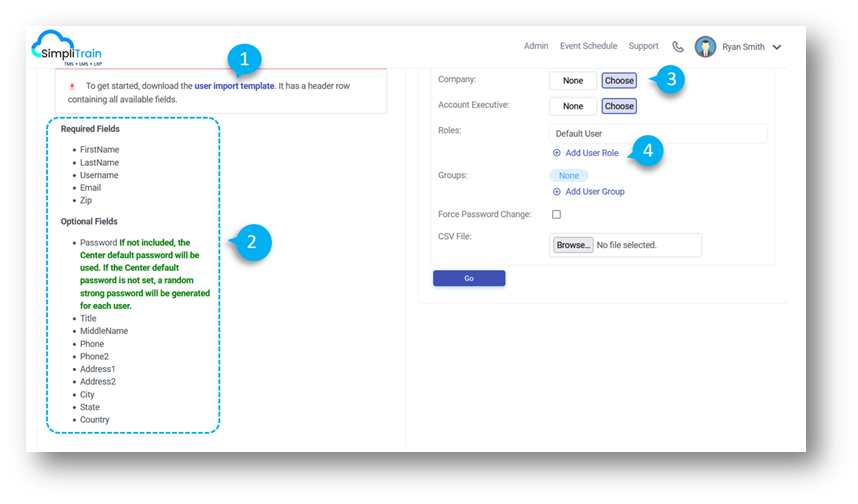
Task: Click the 'Force Password Change:' label
Action: tap(484, 215)
